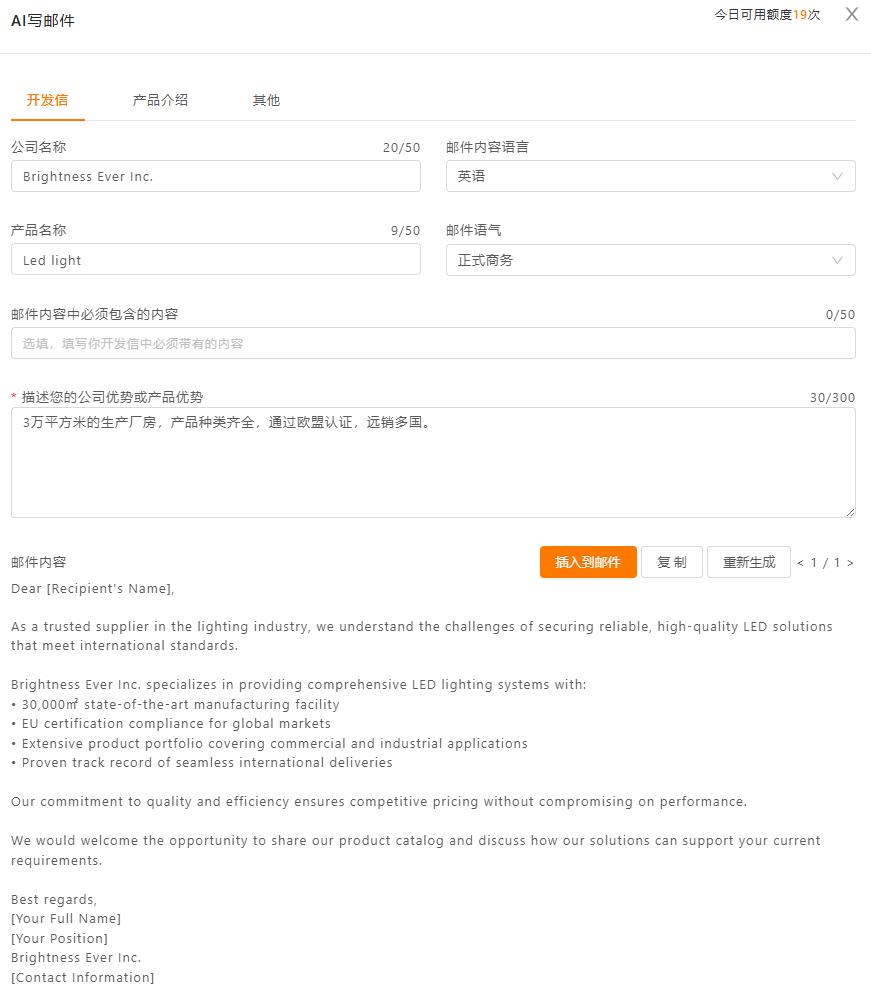Click the previous result arrow
Viewport: 871px width, 1002px height.
point(800,563)
